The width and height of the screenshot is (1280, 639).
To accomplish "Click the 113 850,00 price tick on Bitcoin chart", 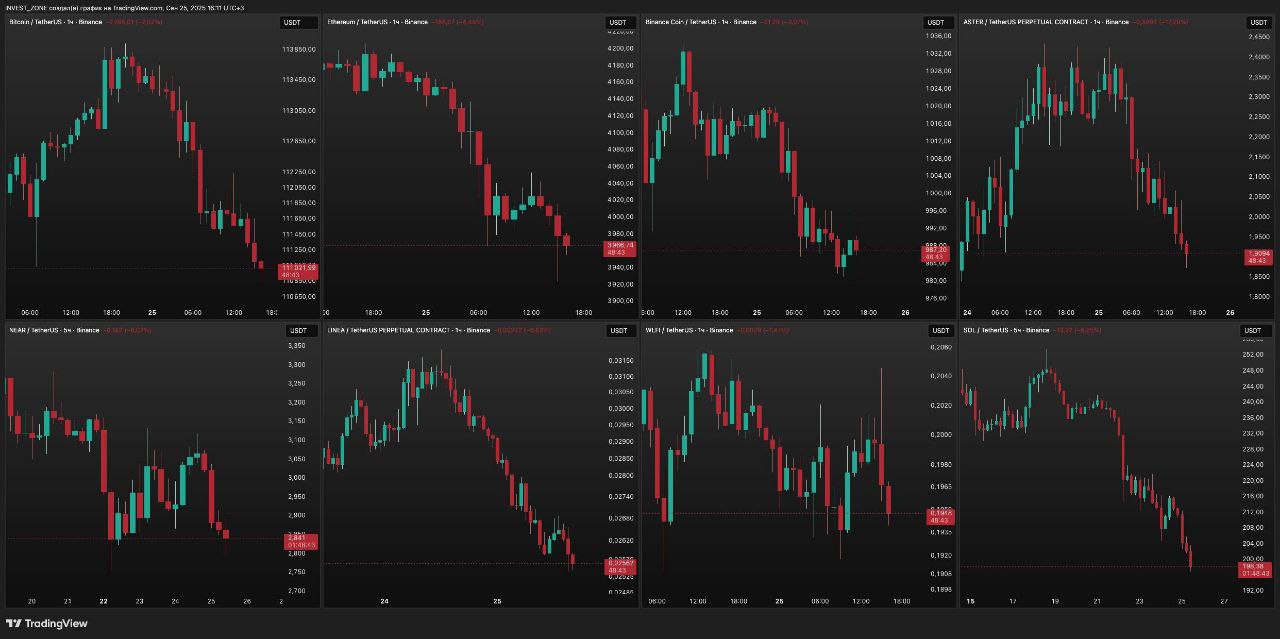I will (x=299, y=49).
